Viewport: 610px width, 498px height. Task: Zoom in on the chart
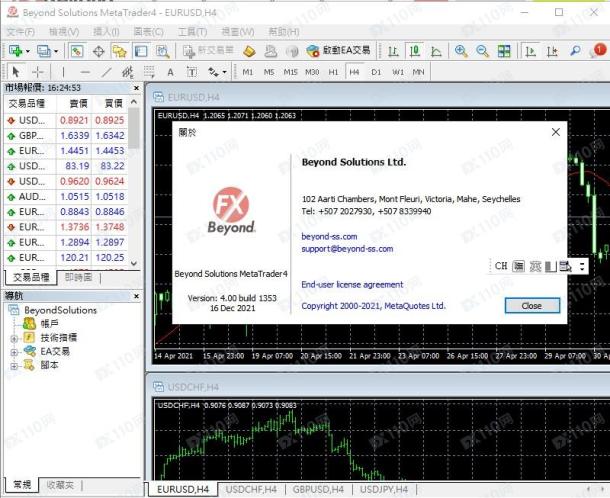[x=461, y=51]
